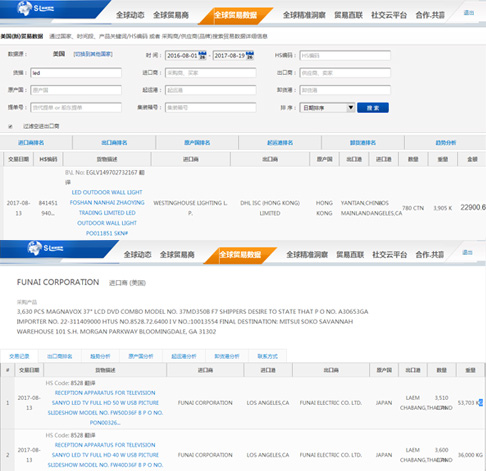Image resolution: width=486 pixels, height=471 pixels.
Task: Click the globe logo in lower header
Action: (x=34, y=248)
